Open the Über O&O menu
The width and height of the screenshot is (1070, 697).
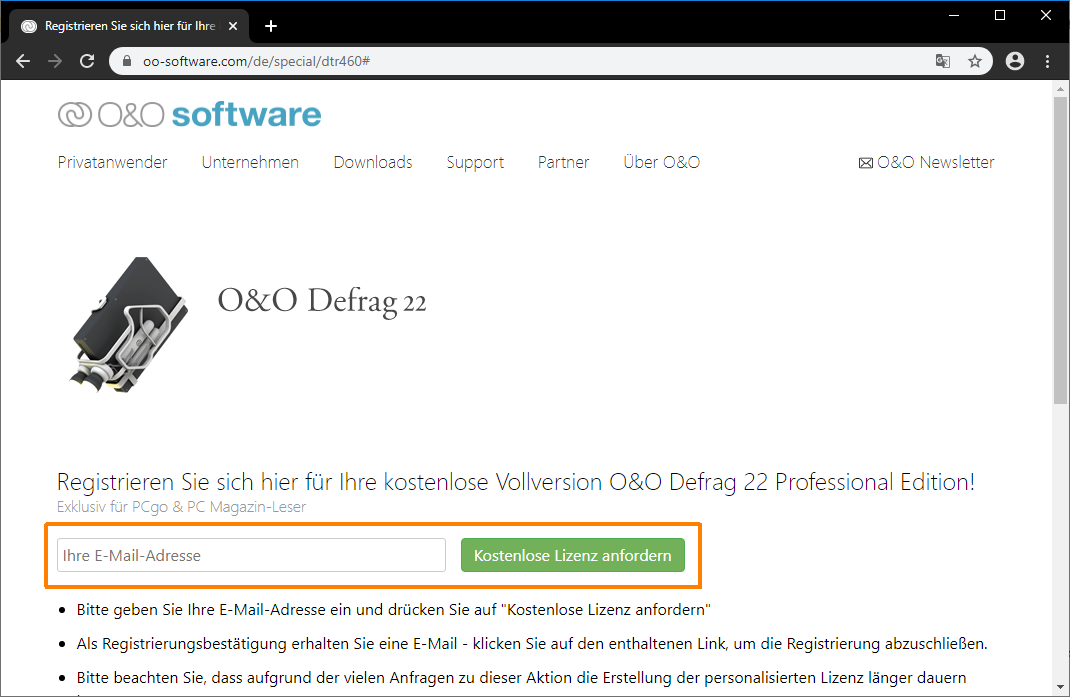tap(662, 162)
